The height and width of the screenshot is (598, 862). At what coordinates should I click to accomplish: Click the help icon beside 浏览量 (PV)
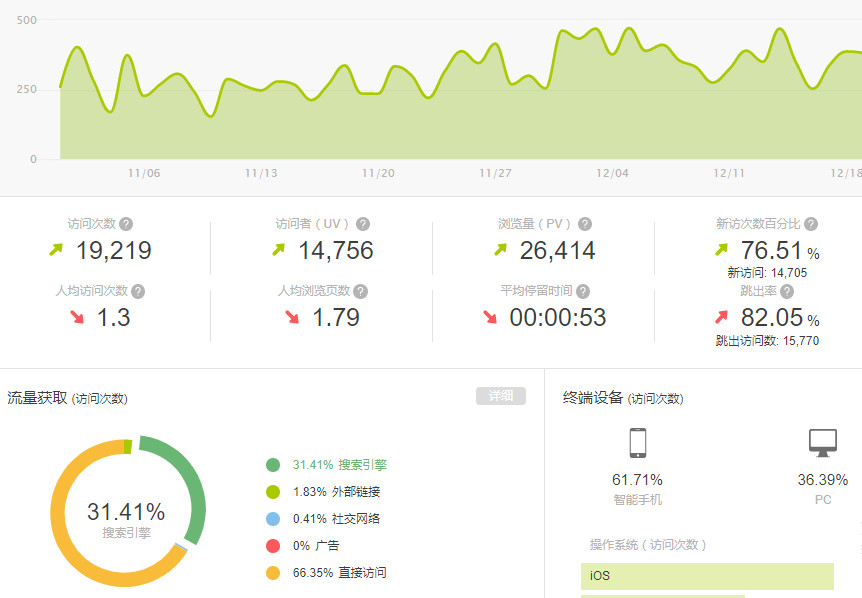point(585,224)
